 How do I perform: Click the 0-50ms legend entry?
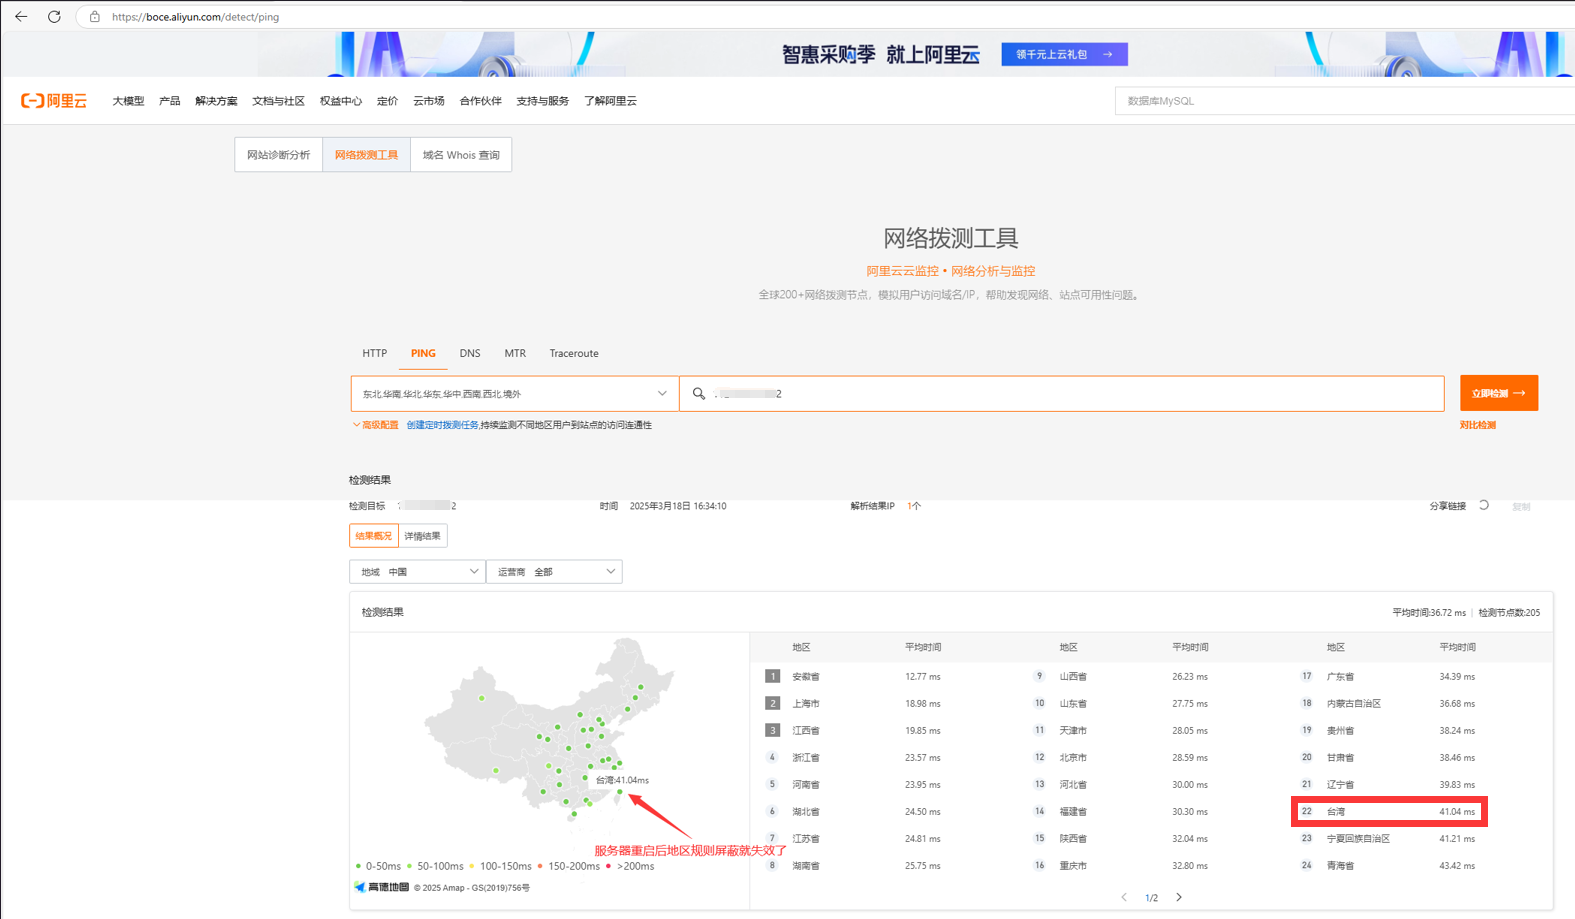378,866
